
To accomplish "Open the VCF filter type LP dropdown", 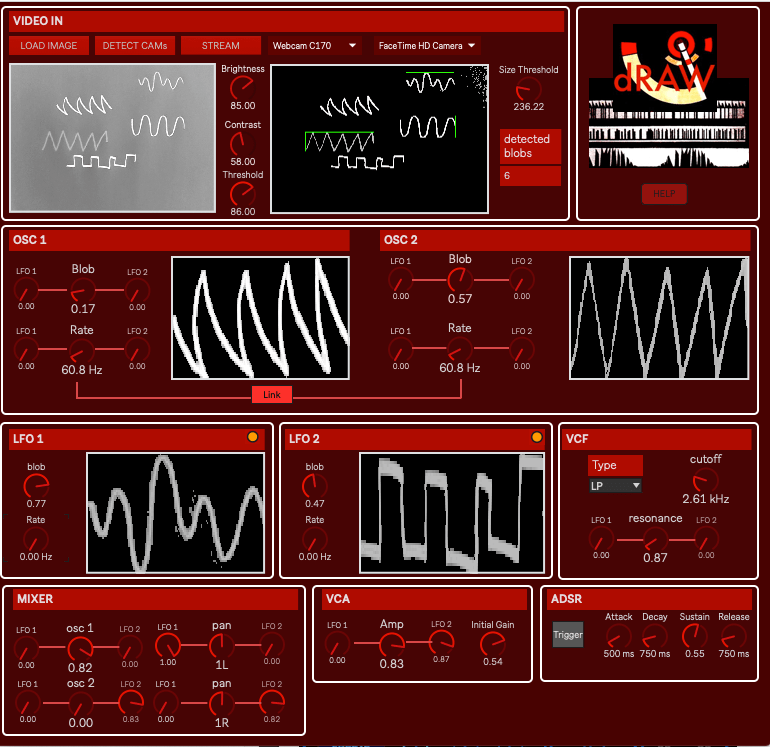I will click(615, 485).
